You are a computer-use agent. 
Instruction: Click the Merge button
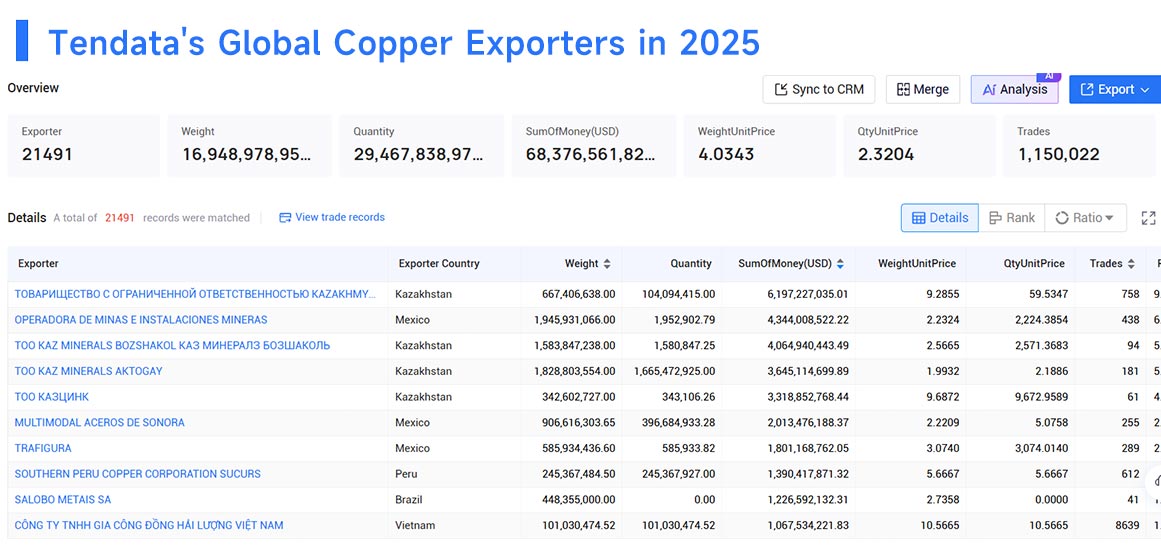923,90
